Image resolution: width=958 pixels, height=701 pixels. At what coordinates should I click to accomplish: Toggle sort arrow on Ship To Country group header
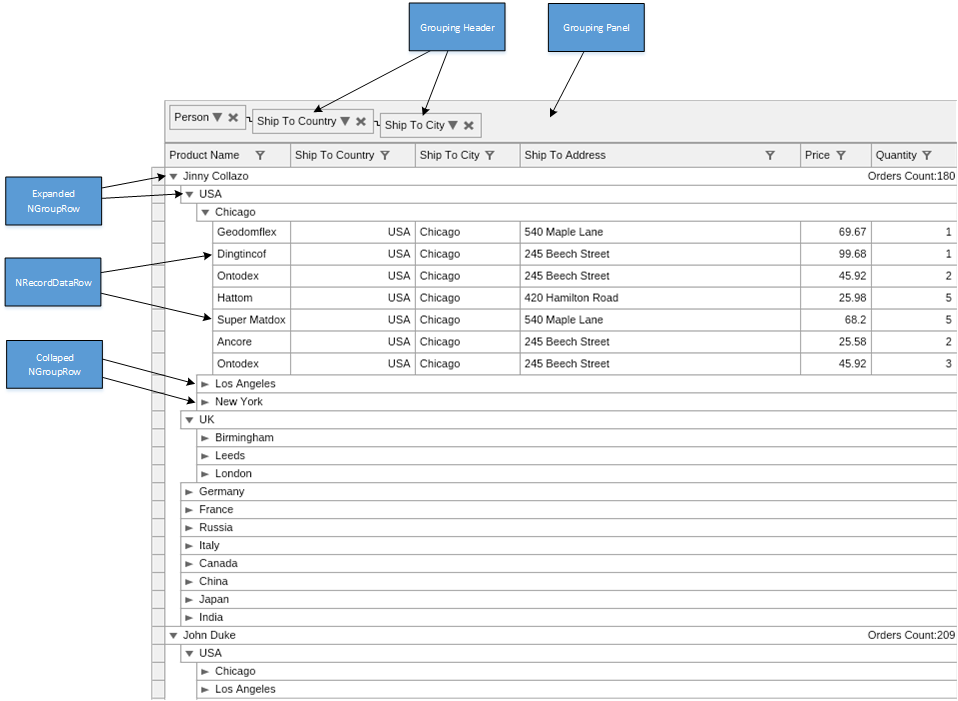[x=345, y=122]
